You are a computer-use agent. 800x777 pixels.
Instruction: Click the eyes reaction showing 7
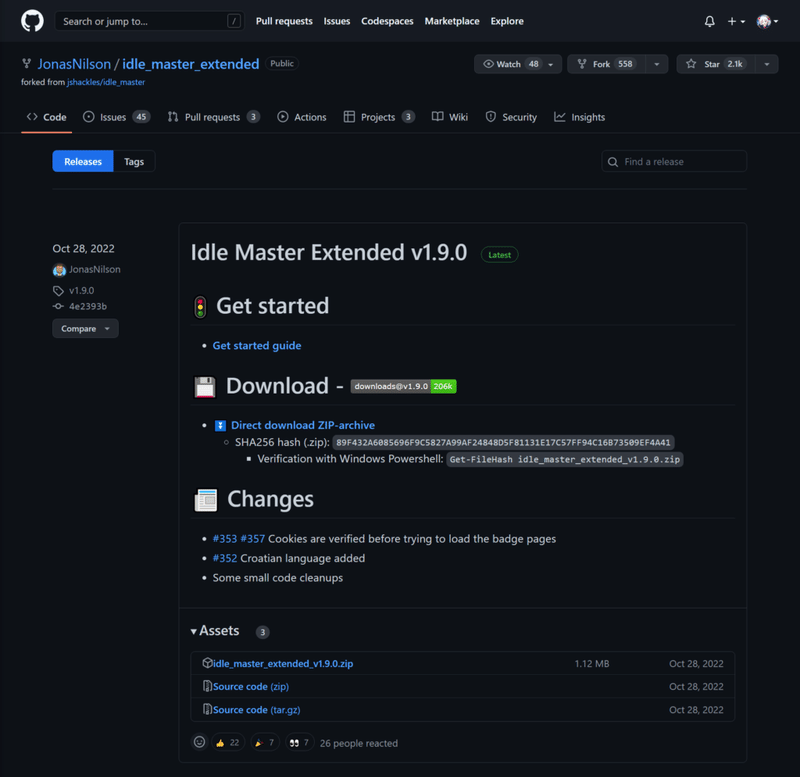click(297, 742)
